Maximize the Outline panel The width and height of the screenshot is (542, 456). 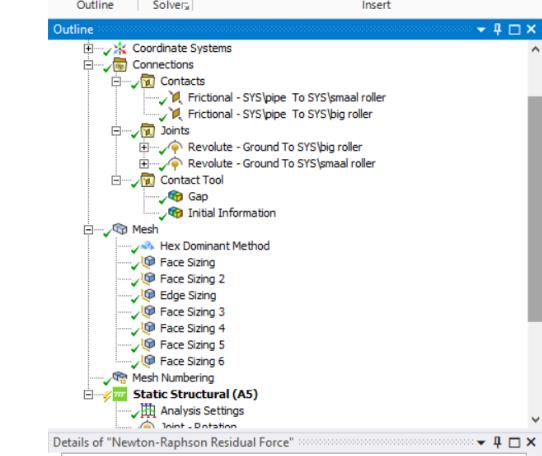514,30
